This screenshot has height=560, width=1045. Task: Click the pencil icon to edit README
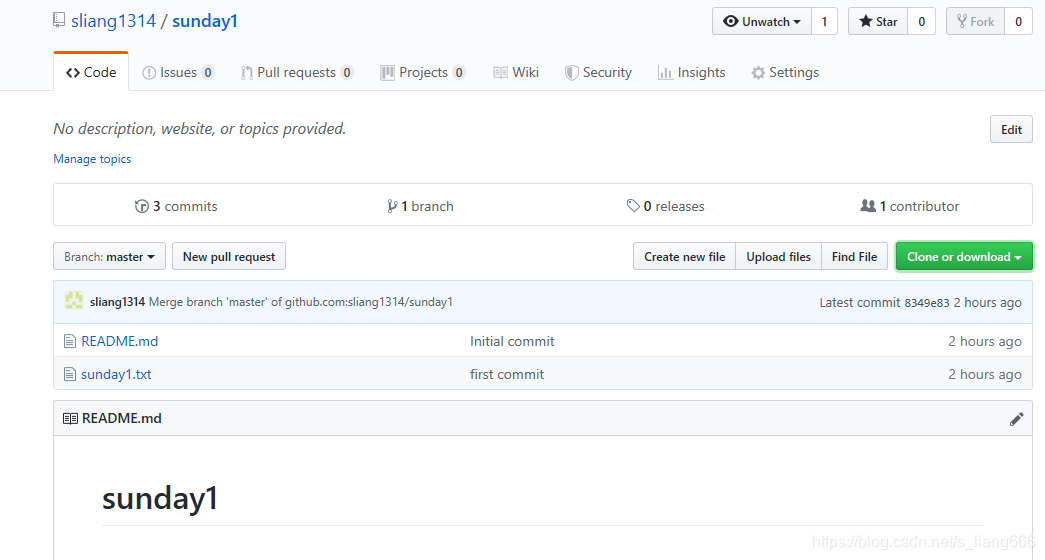(1016, 419)
